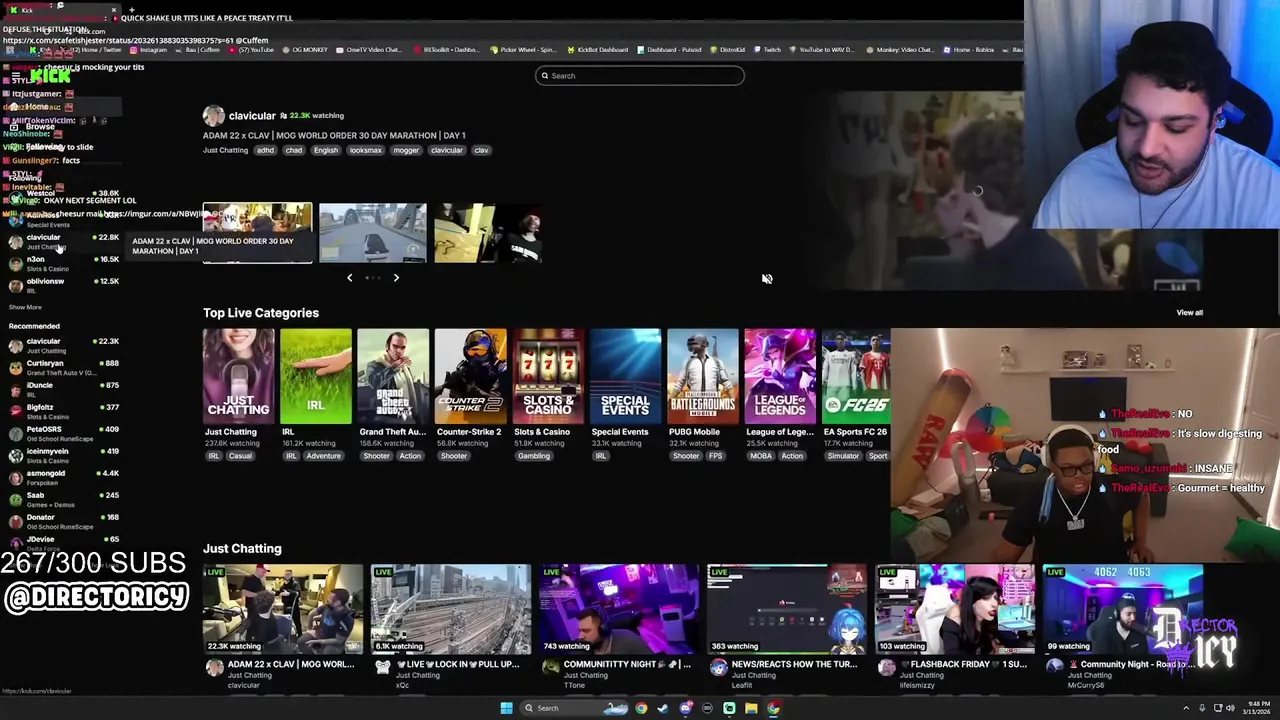The image size is (1280, 720).
Task: Open the Grand Theft Auto category card
Action: [393, 376]
